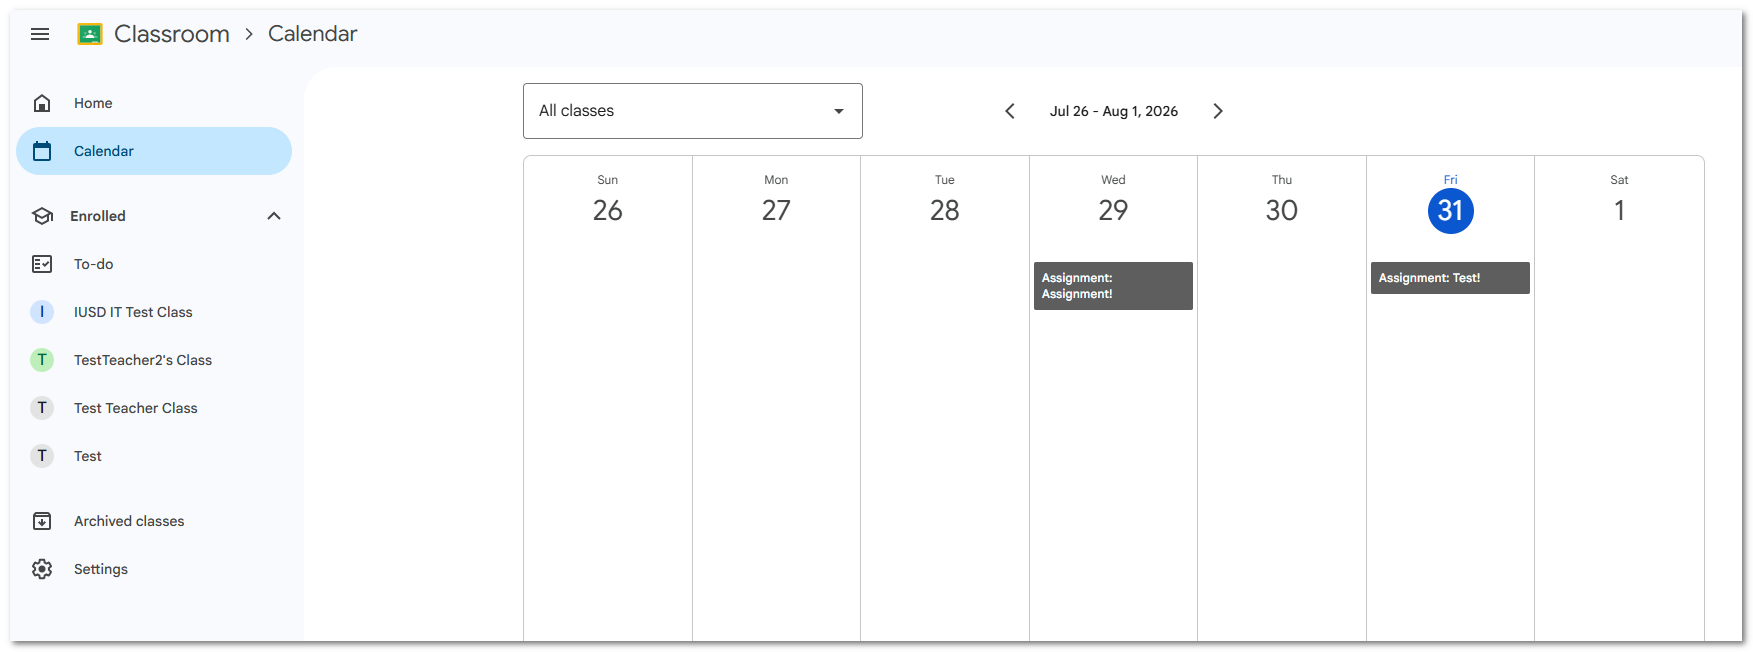Click the IUSD IT Test Class avatar

42,312
